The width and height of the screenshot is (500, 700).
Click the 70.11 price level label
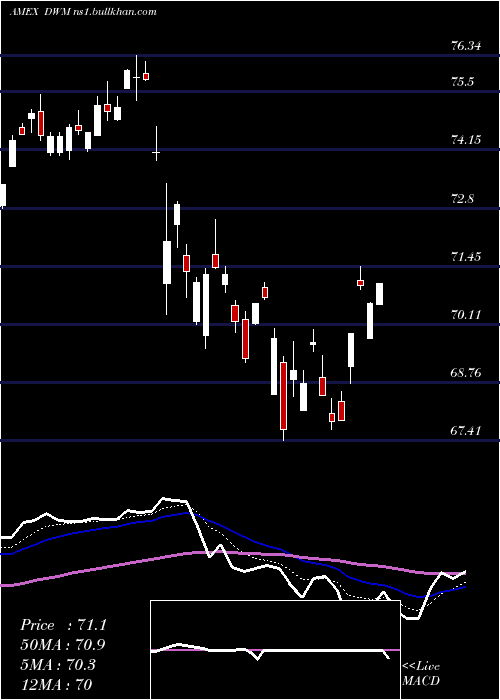(467, 315)
